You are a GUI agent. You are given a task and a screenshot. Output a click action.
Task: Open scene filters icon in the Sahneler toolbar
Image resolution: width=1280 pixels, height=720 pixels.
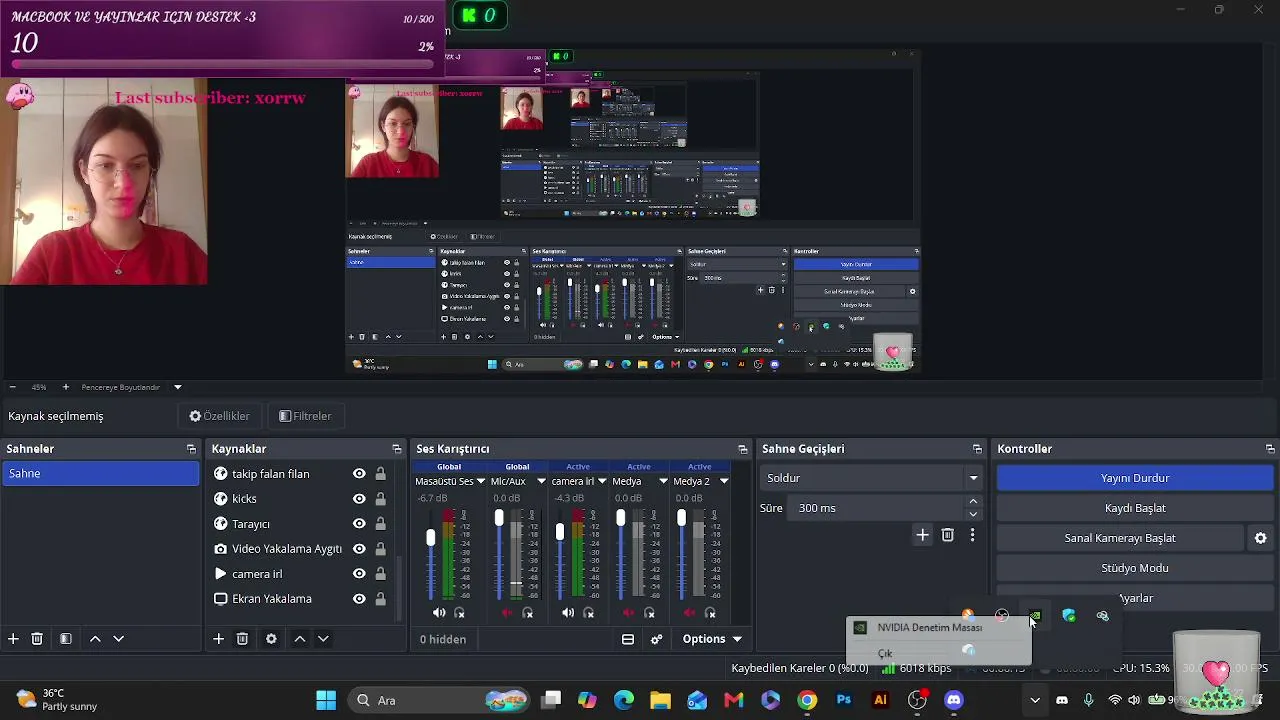tap(65, 639)
